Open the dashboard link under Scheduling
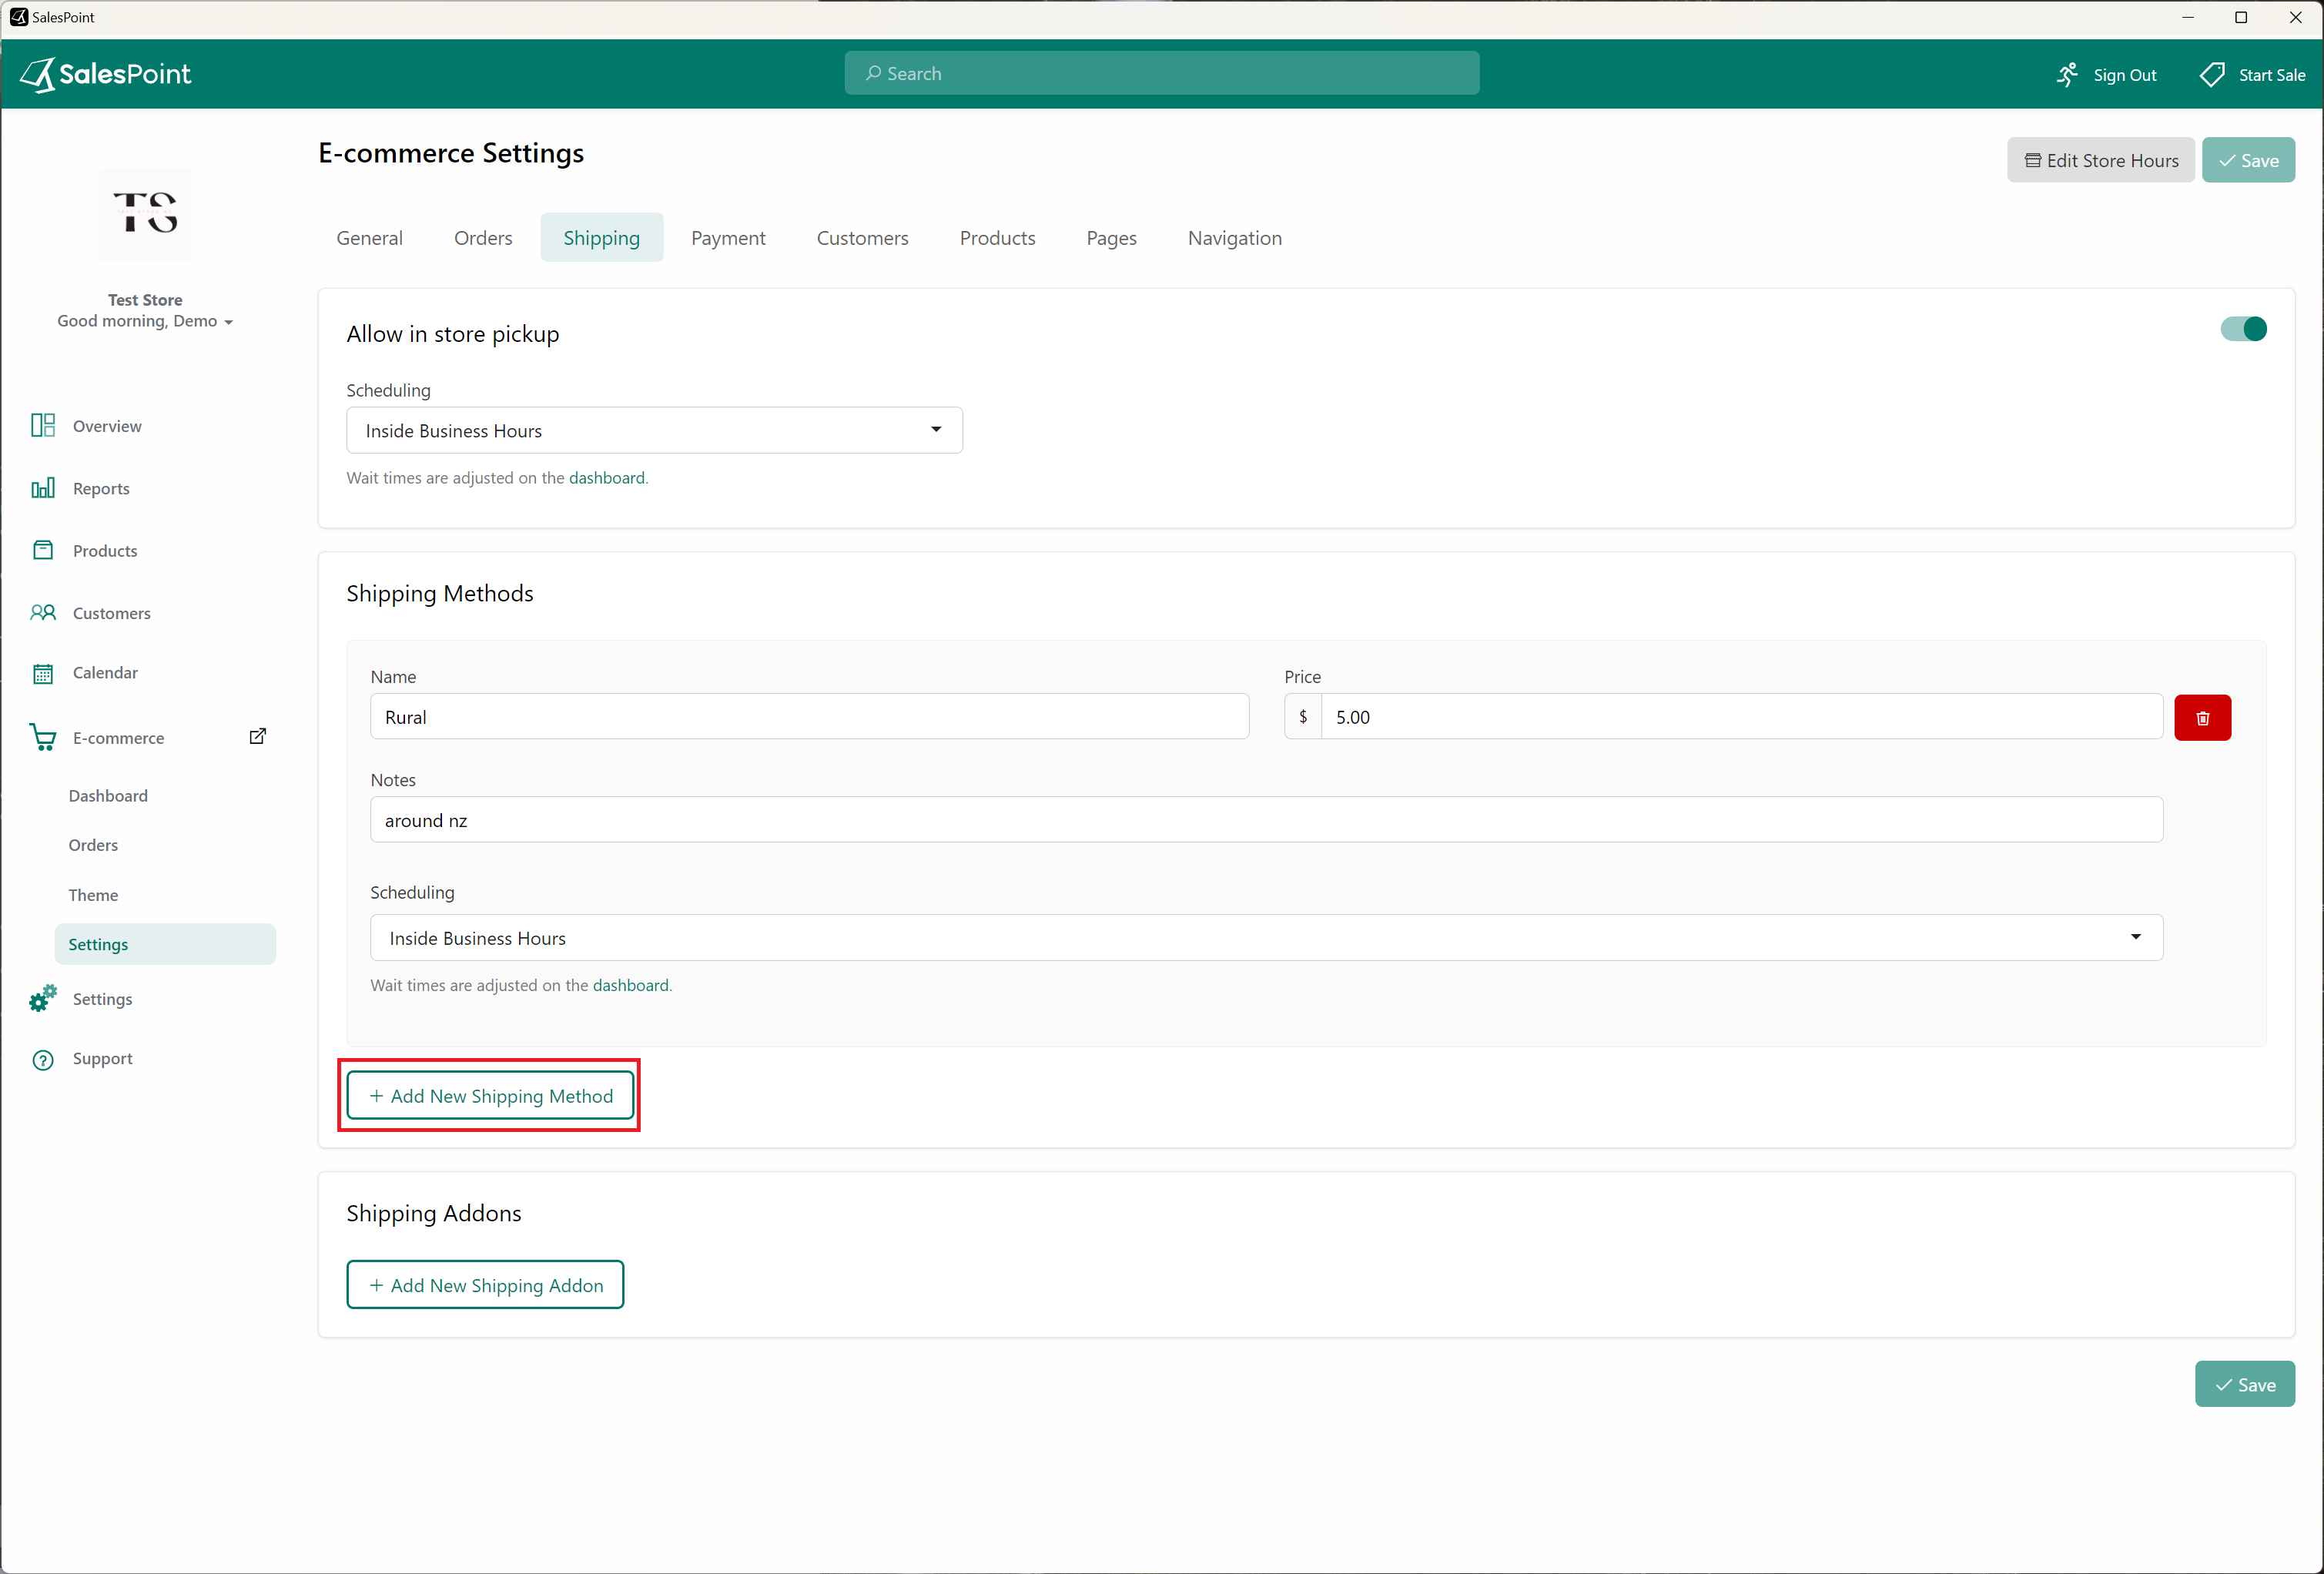Screen dimensions: 2324x1574 pyautogui.click(x=607, y=478)
